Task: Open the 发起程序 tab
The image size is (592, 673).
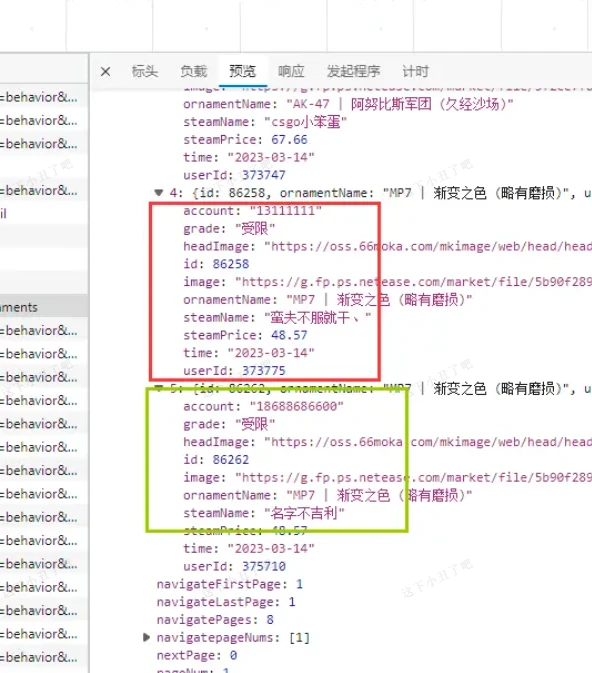Action: (x=353, y=71)
